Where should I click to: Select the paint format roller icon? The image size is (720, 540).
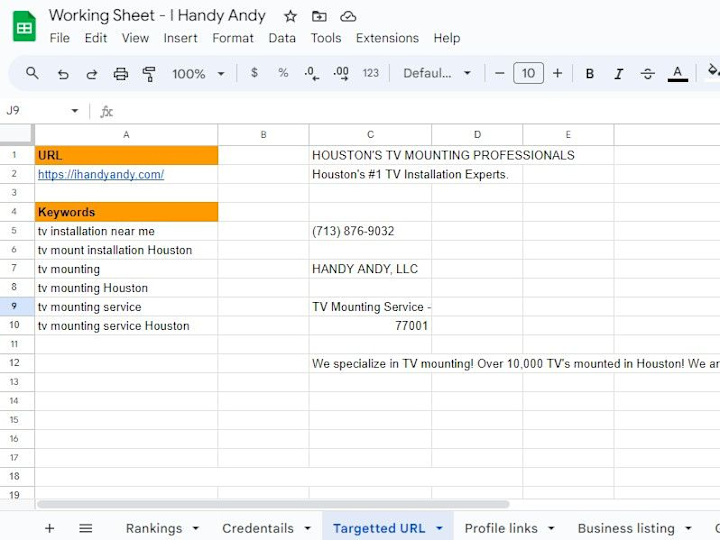point(149,73)
